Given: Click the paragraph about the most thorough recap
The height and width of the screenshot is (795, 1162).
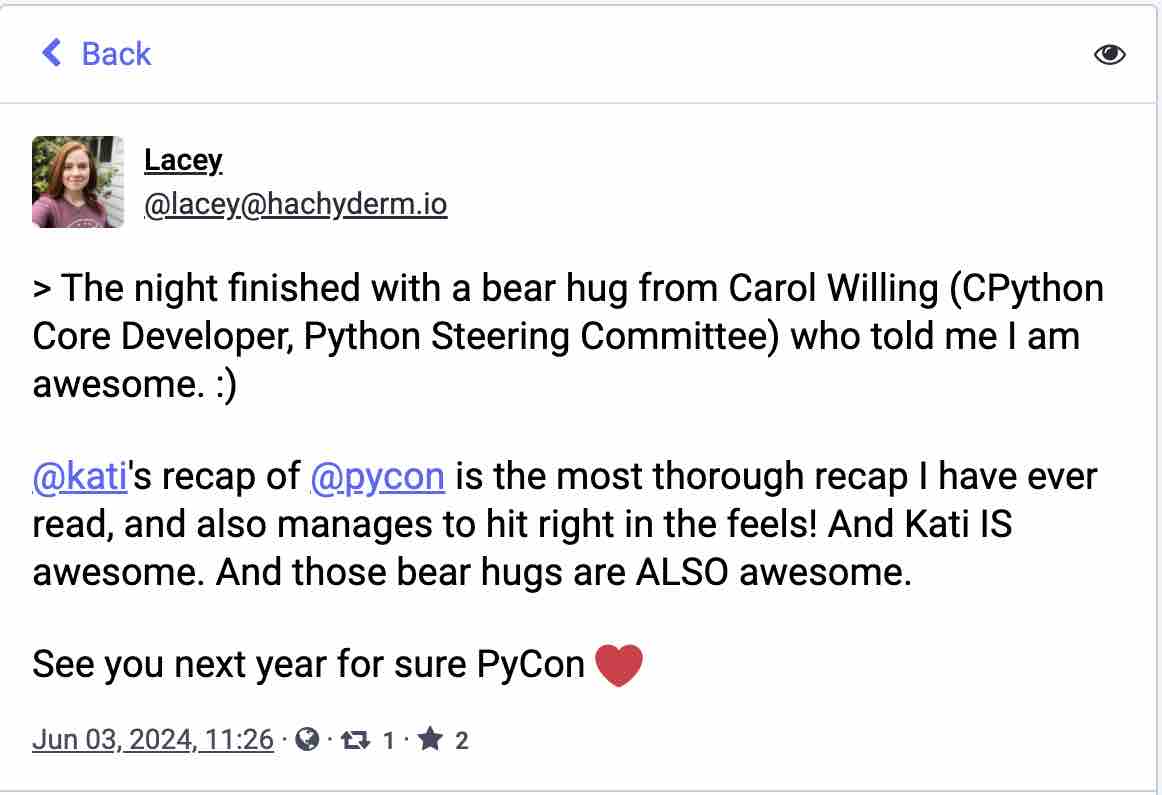Looking at the screenshot, I should [565, 524].
